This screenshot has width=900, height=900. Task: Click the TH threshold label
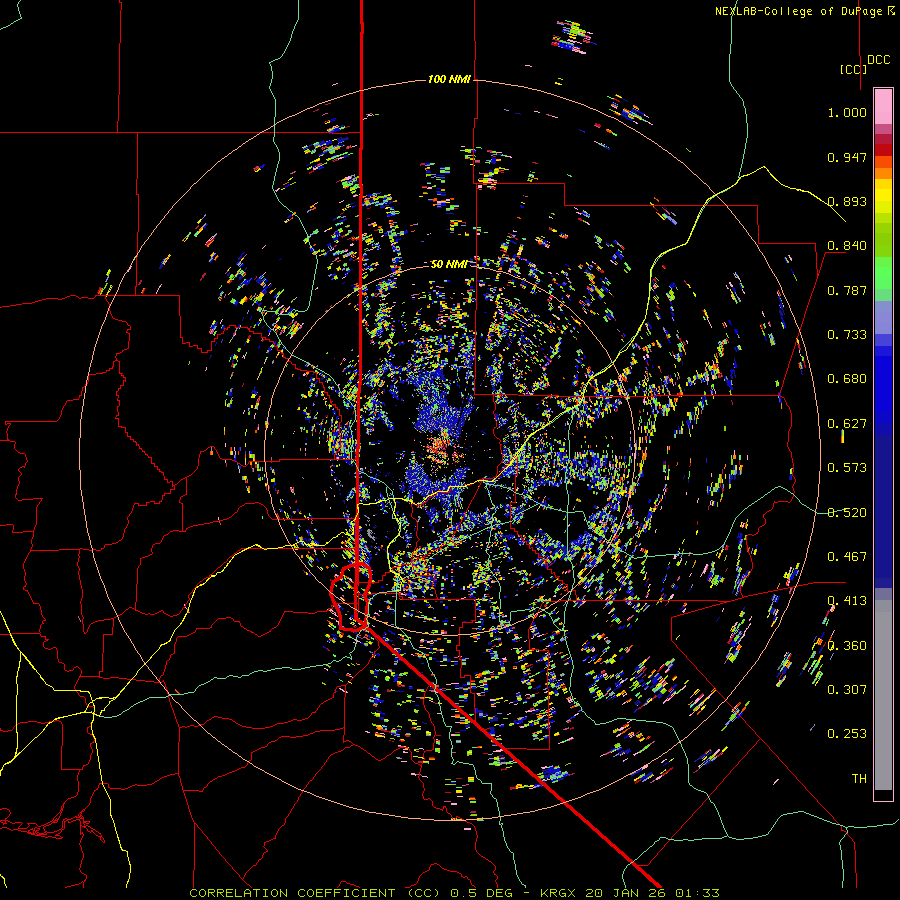pyautogui.click(x=859, y=779)
